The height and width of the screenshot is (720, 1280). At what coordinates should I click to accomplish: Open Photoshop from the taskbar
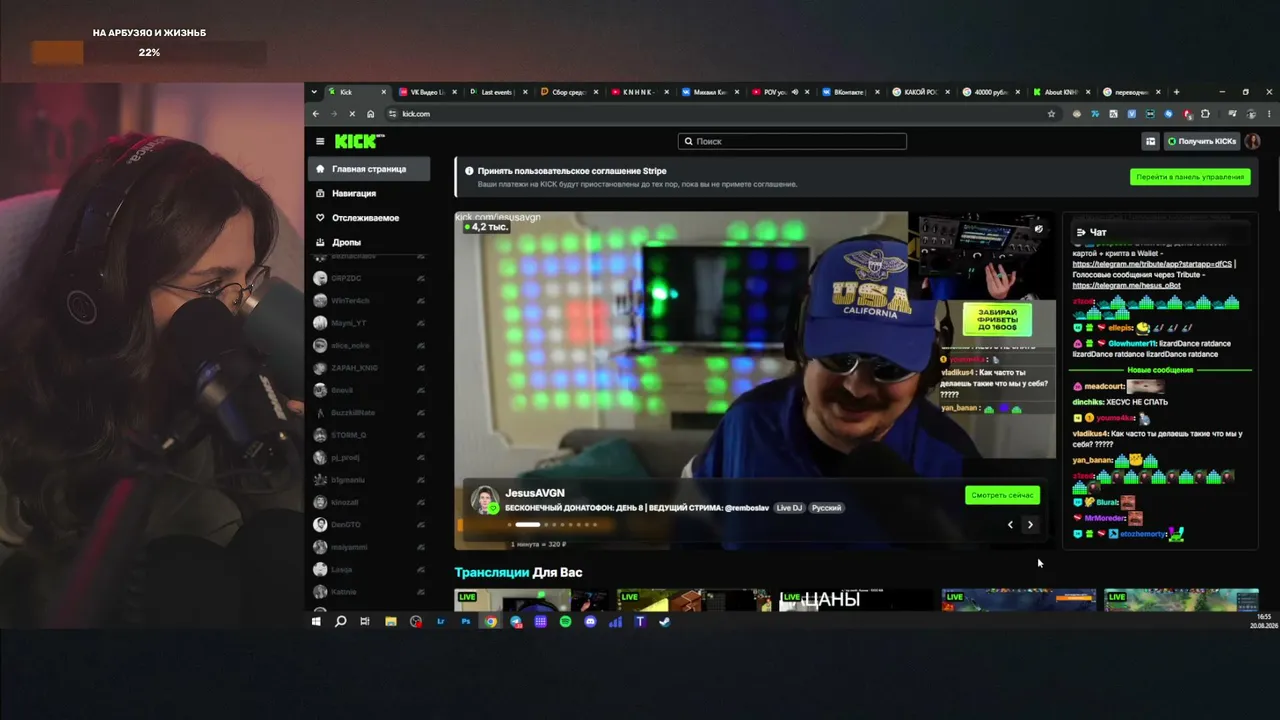click(x=466, y=622)
